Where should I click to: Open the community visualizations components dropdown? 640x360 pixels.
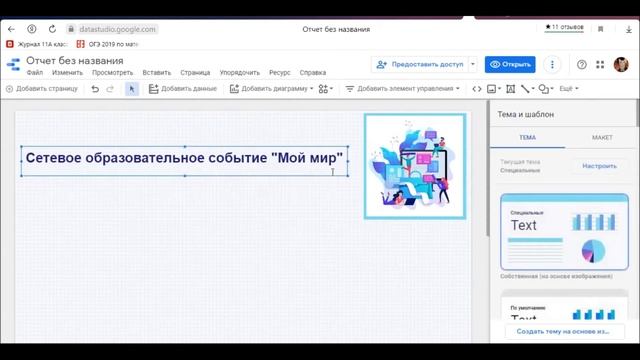click(326, 89)
